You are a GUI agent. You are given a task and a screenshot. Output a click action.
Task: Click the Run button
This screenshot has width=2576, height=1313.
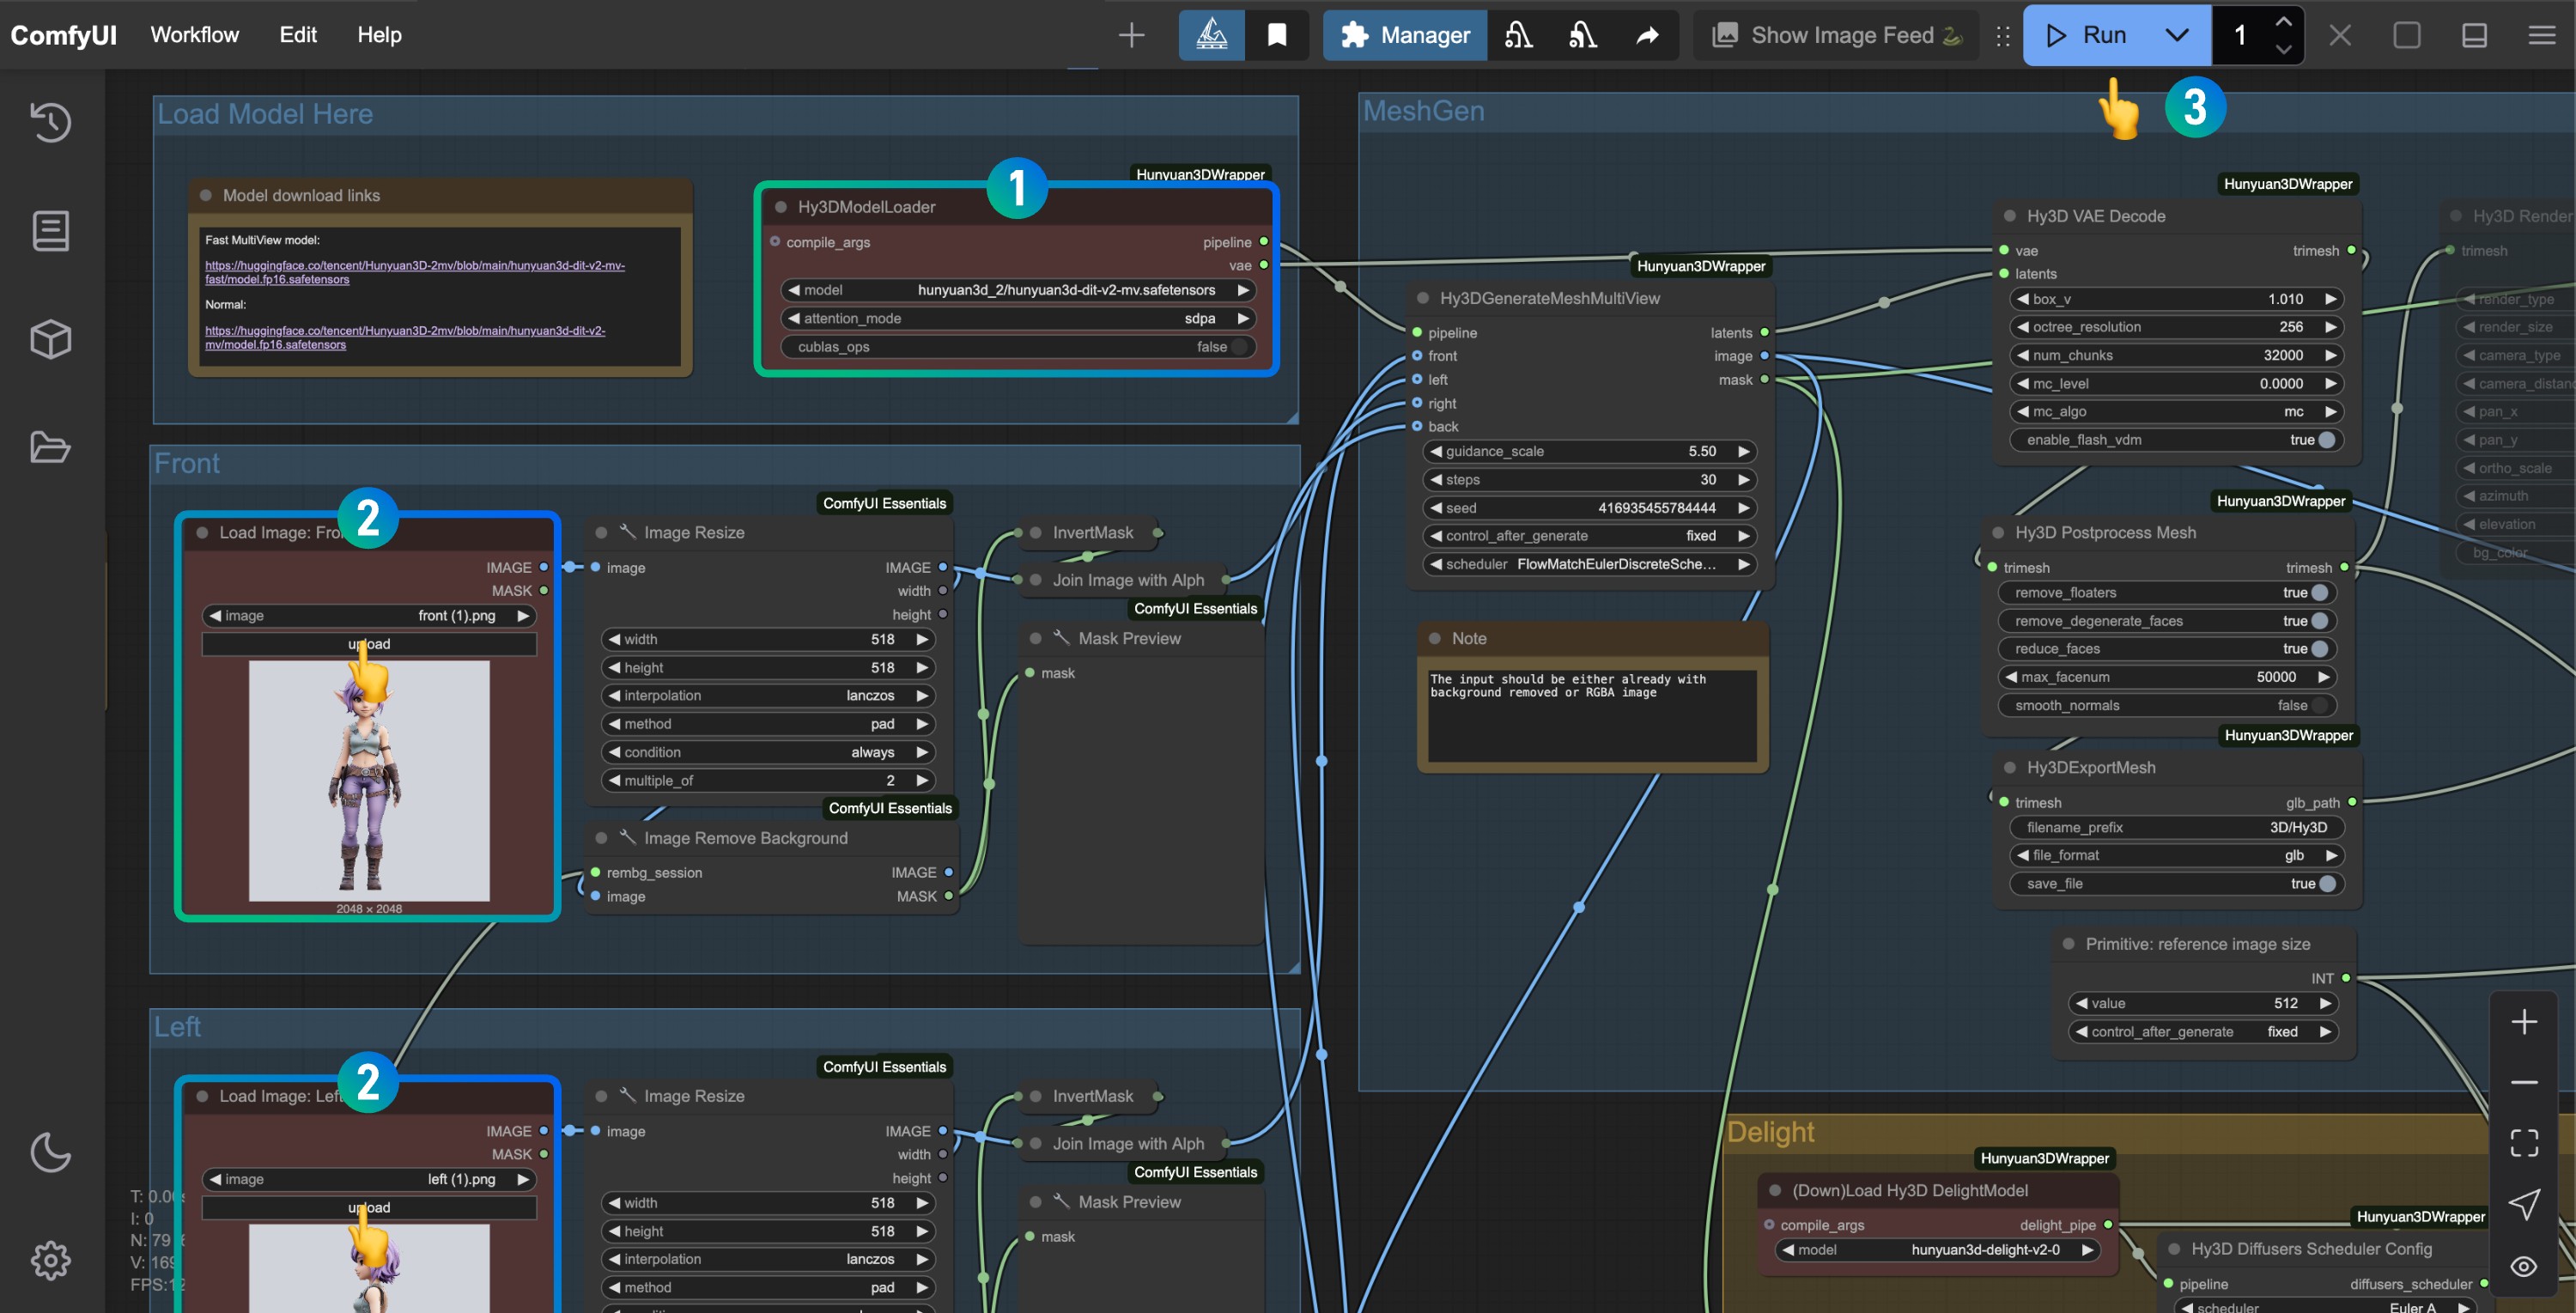click(x=2088, y=35)
